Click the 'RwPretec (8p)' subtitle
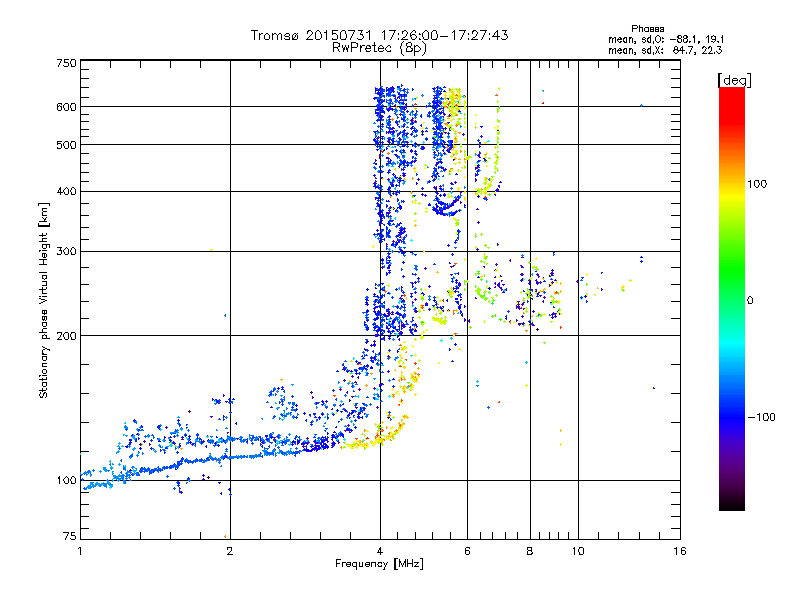This screenshot has width=800, height=600. 379,48
